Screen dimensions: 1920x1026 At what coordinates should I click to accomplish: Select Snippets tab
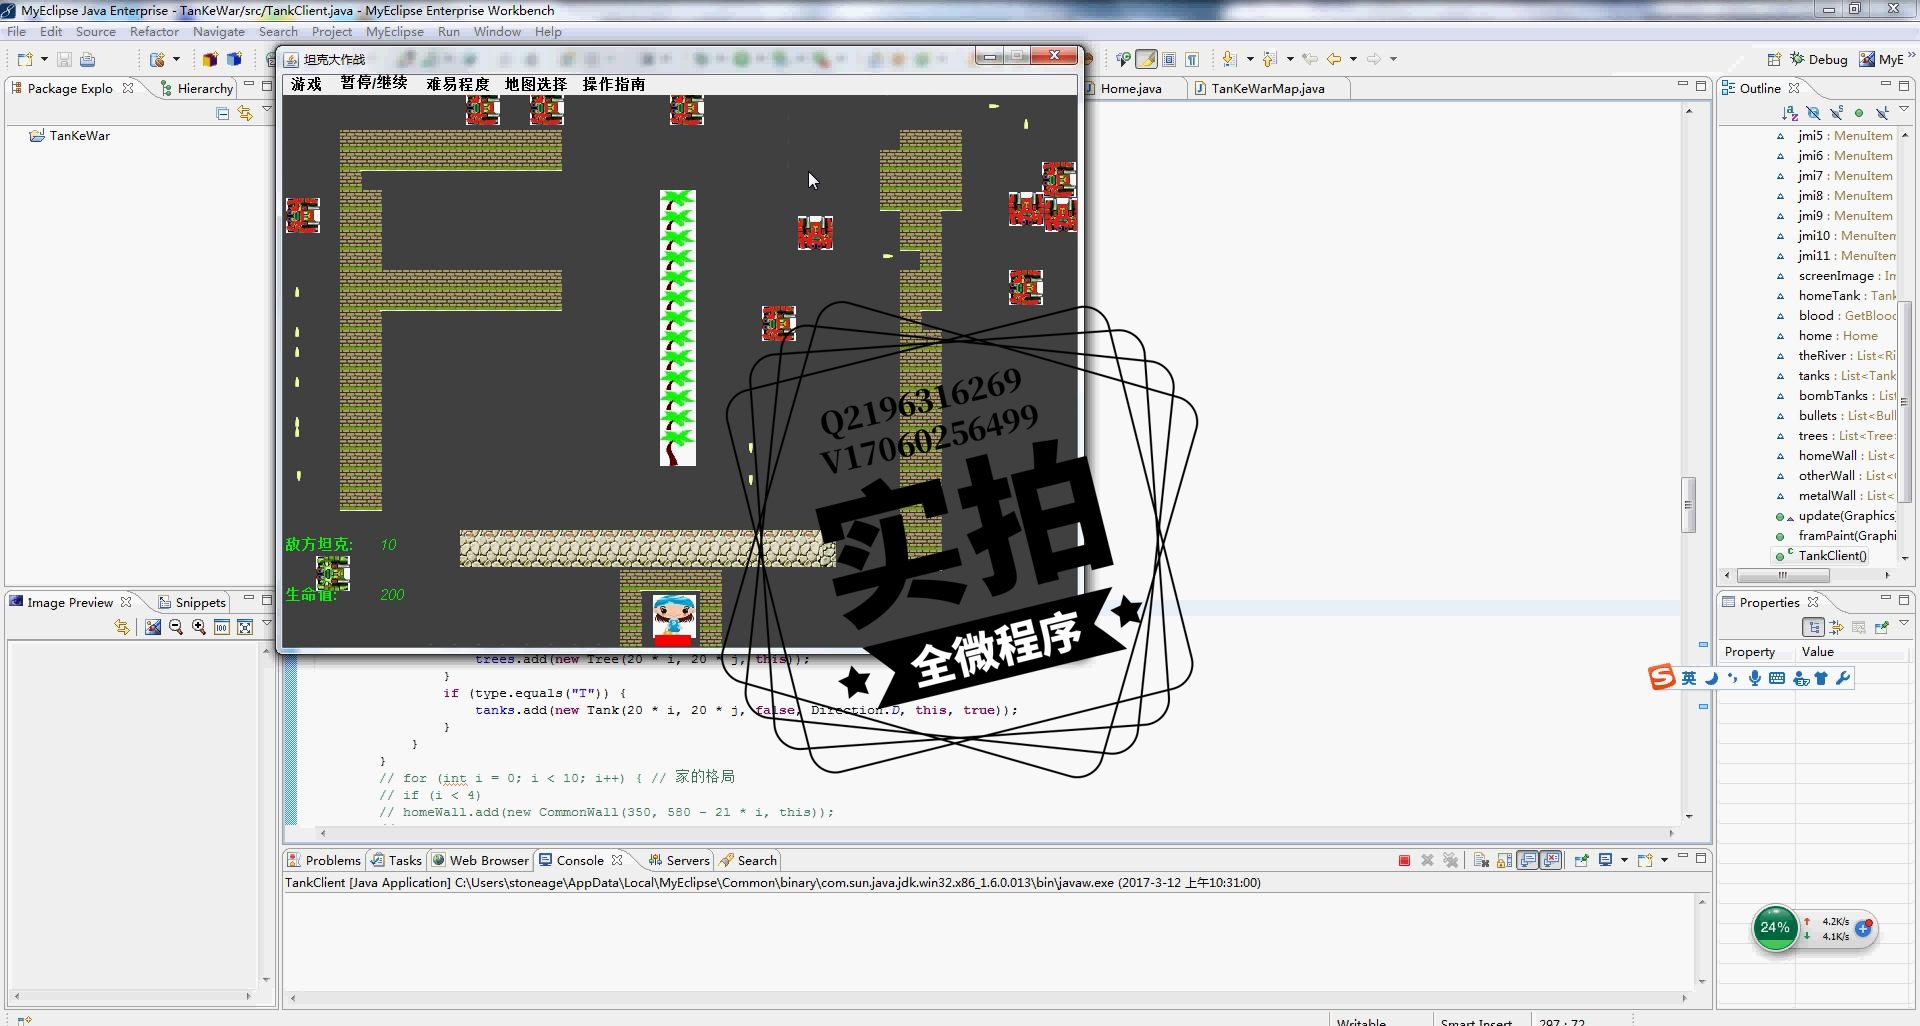192,603
